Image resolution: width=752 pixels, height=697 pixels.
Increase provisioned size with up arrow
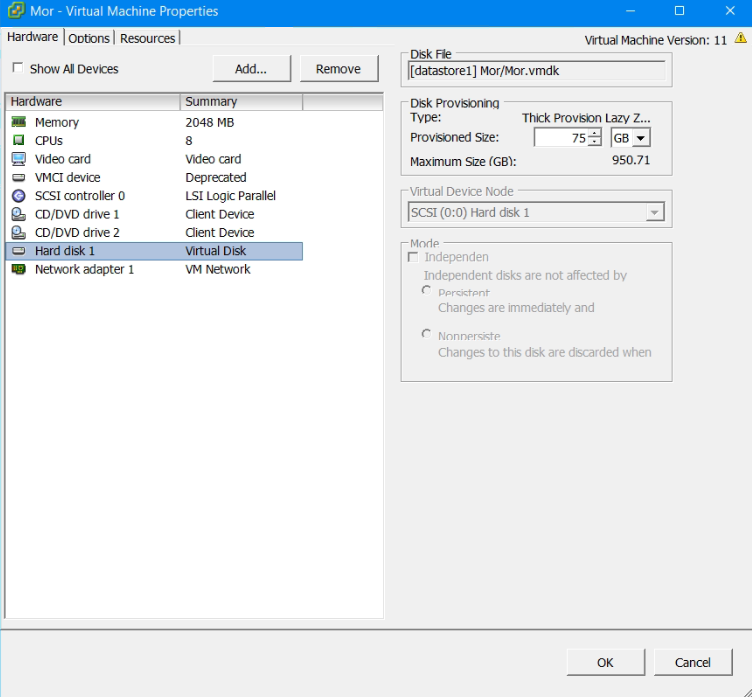[595, 134]
